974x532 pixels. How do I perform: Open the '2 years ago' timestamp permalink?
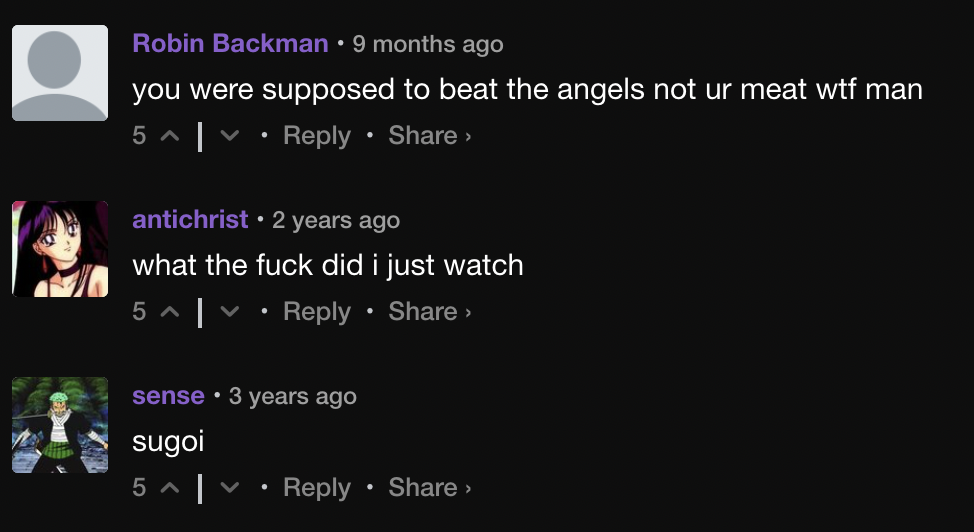click(336, 221)
